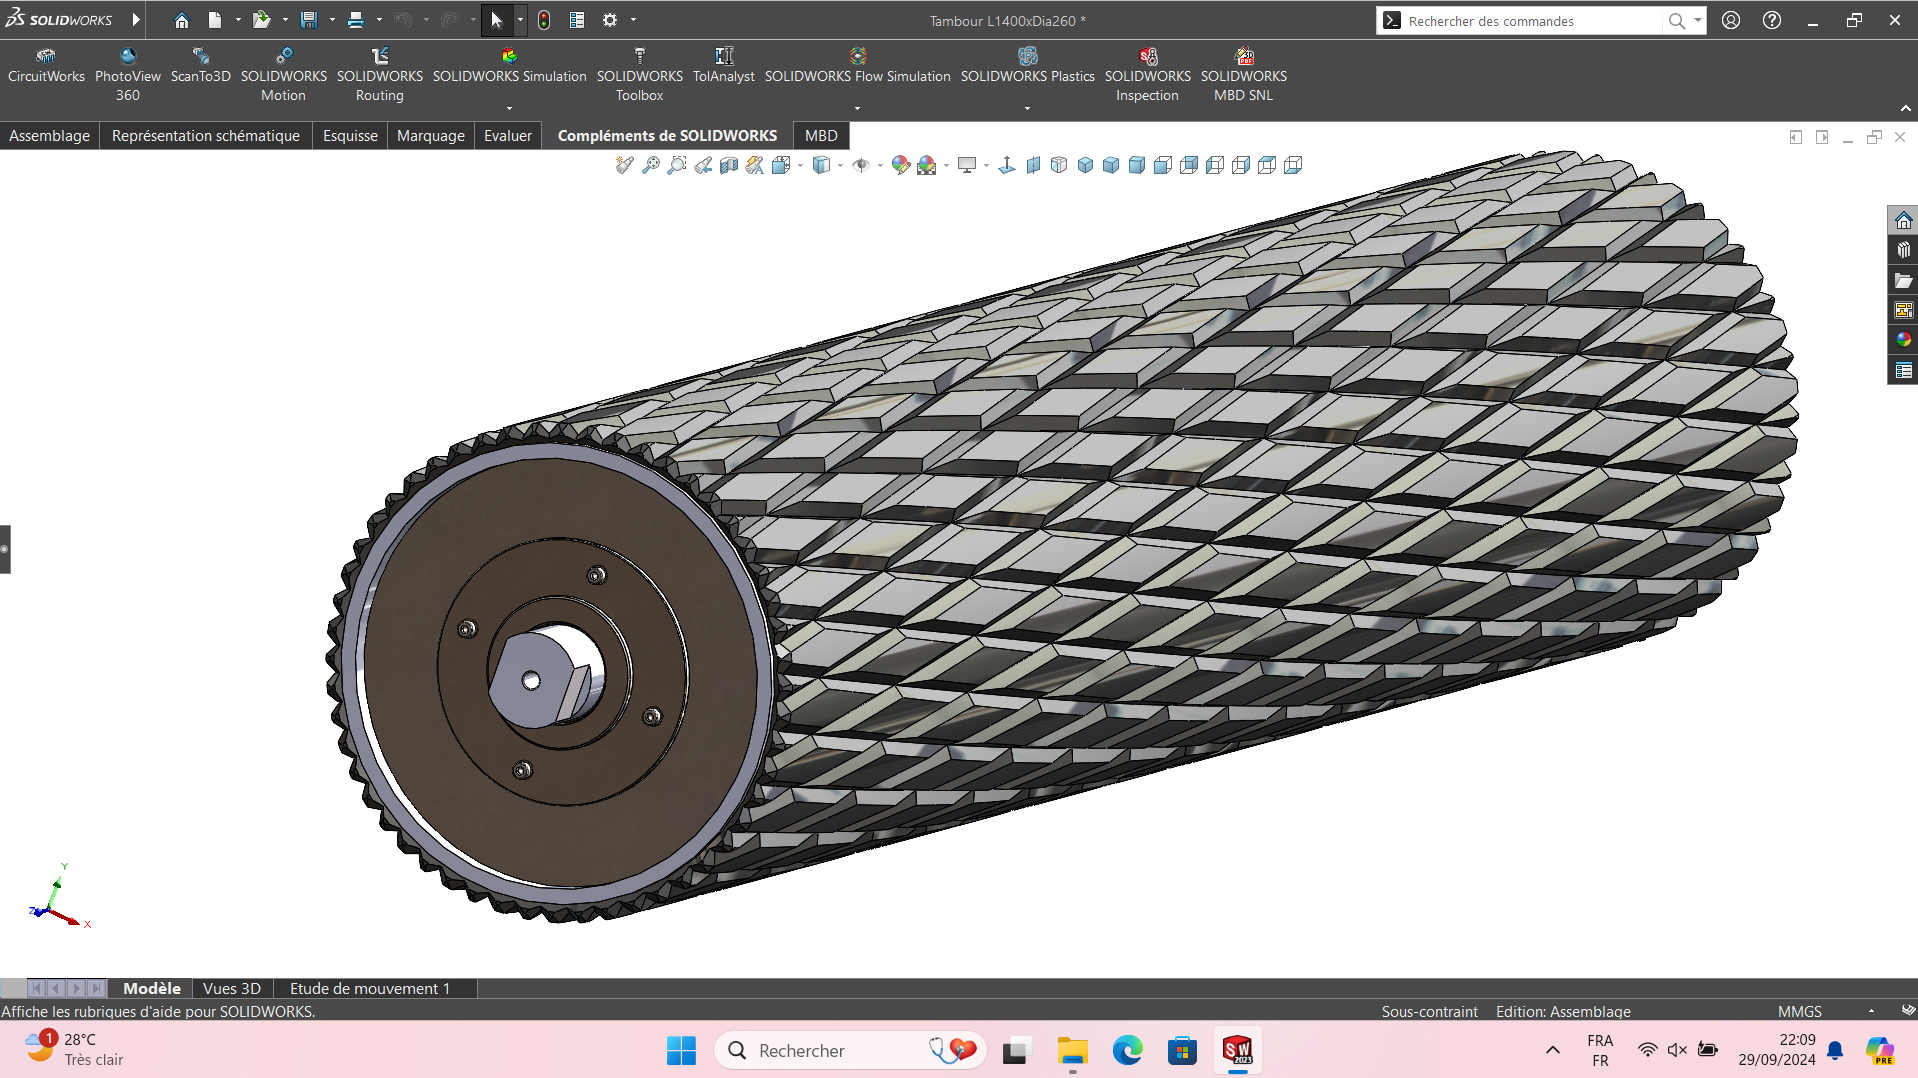Viewport: 1918px width, 1078px height.
Task: Rebuild the model with traffic light icon
Action: tap(544, 20)
